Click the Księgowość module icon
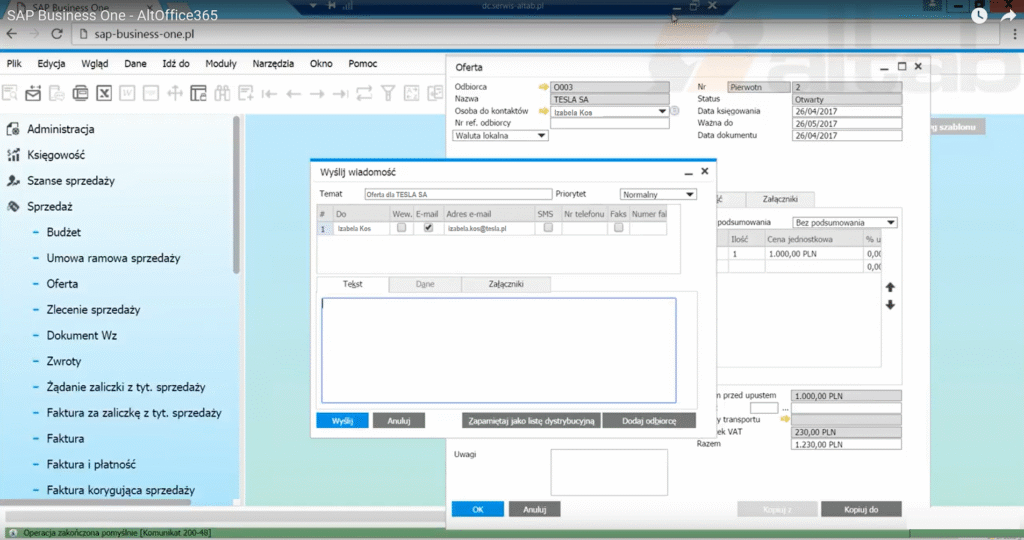Viewport: 1024px width, 540px height. click(12, 155)
